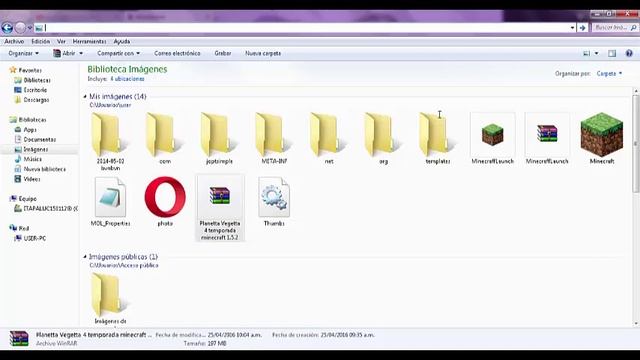Click the Nueva carpeta button
The height and width of the screenshot is (360, 640).
pos(263,53)
